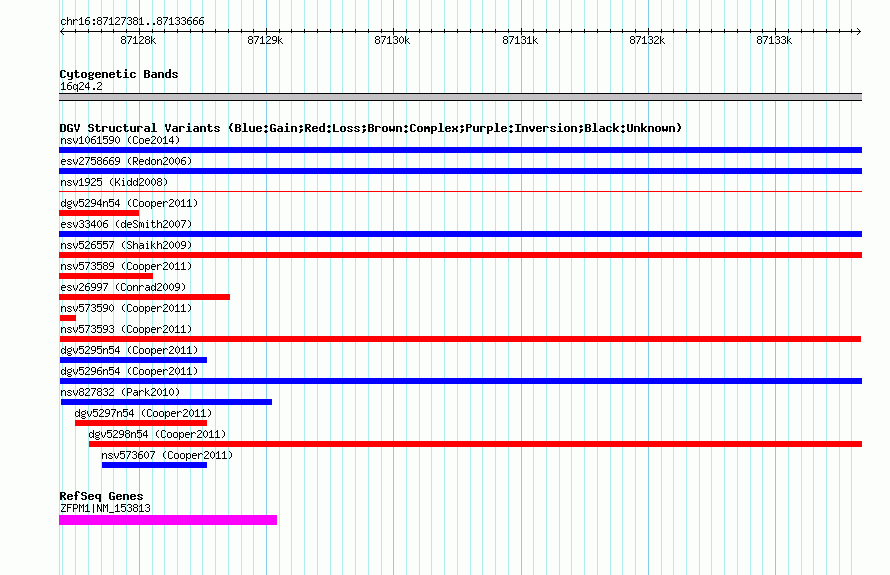
Task: Click the dgv5295n54 (Cooper2011) label
Action: [129, 350]
